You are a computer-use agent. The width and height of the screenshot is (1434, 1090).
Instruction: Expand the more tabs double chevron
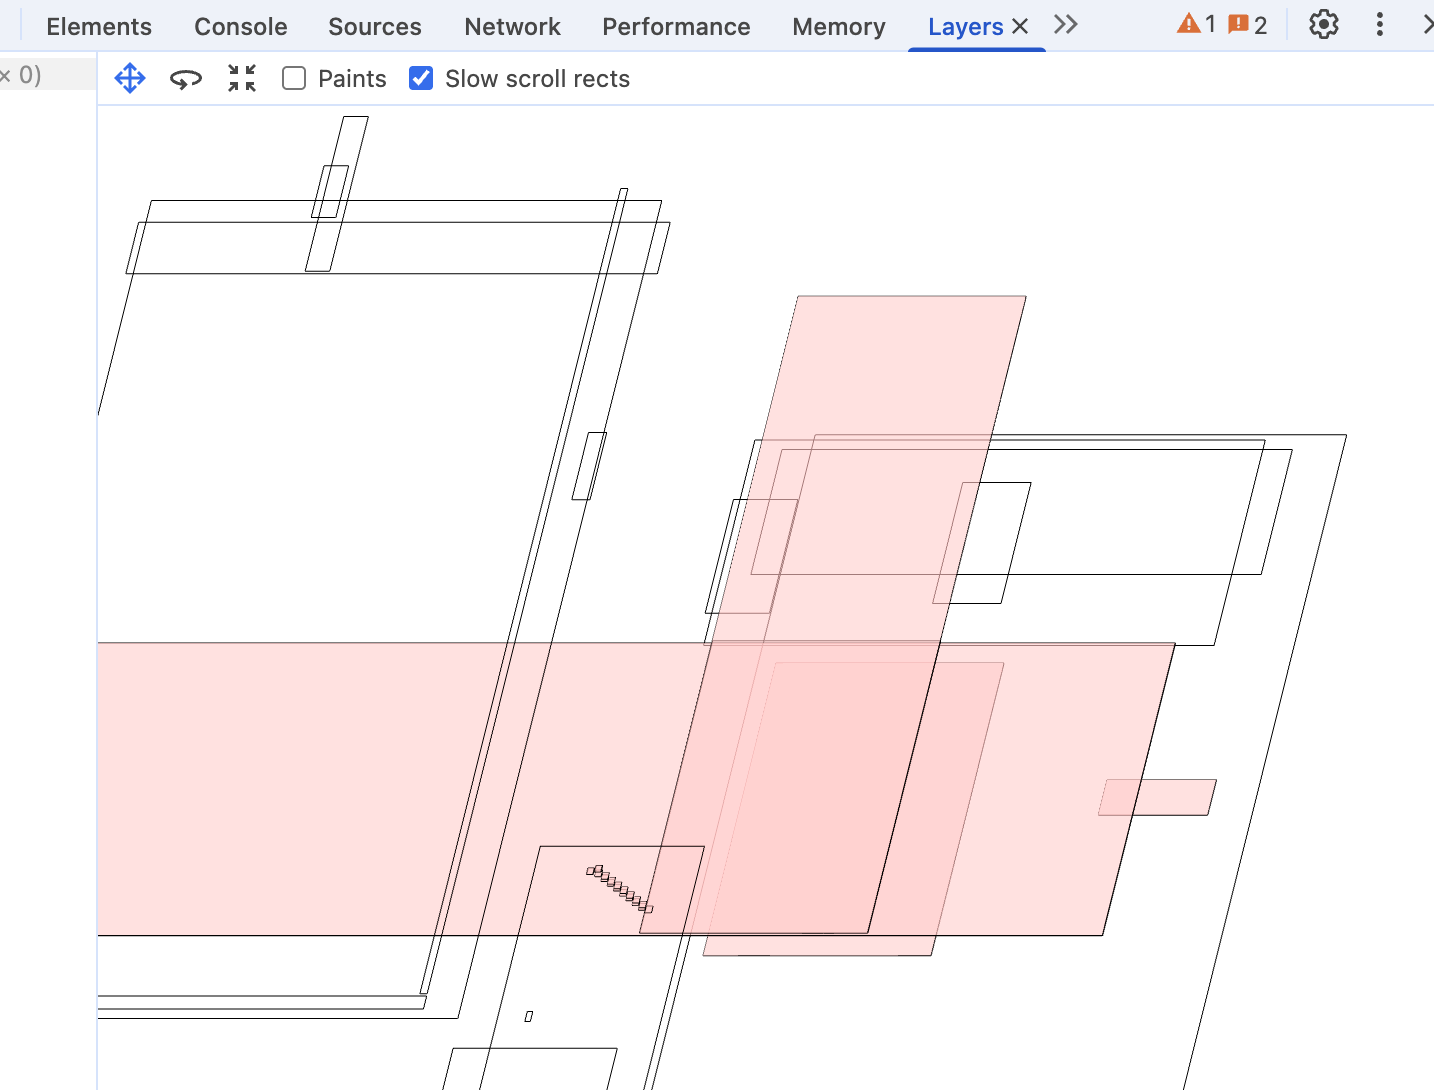[x=1066, y=25]
